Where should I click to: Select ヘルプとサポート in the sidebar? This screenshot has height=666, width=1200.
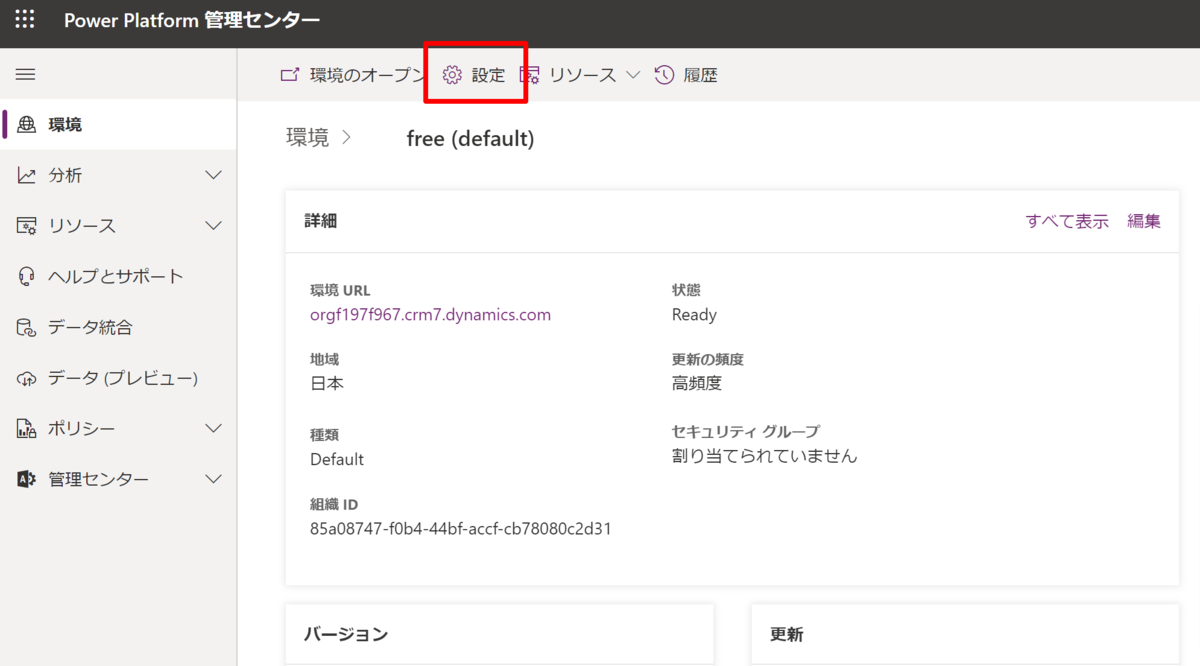pos(118,276)
